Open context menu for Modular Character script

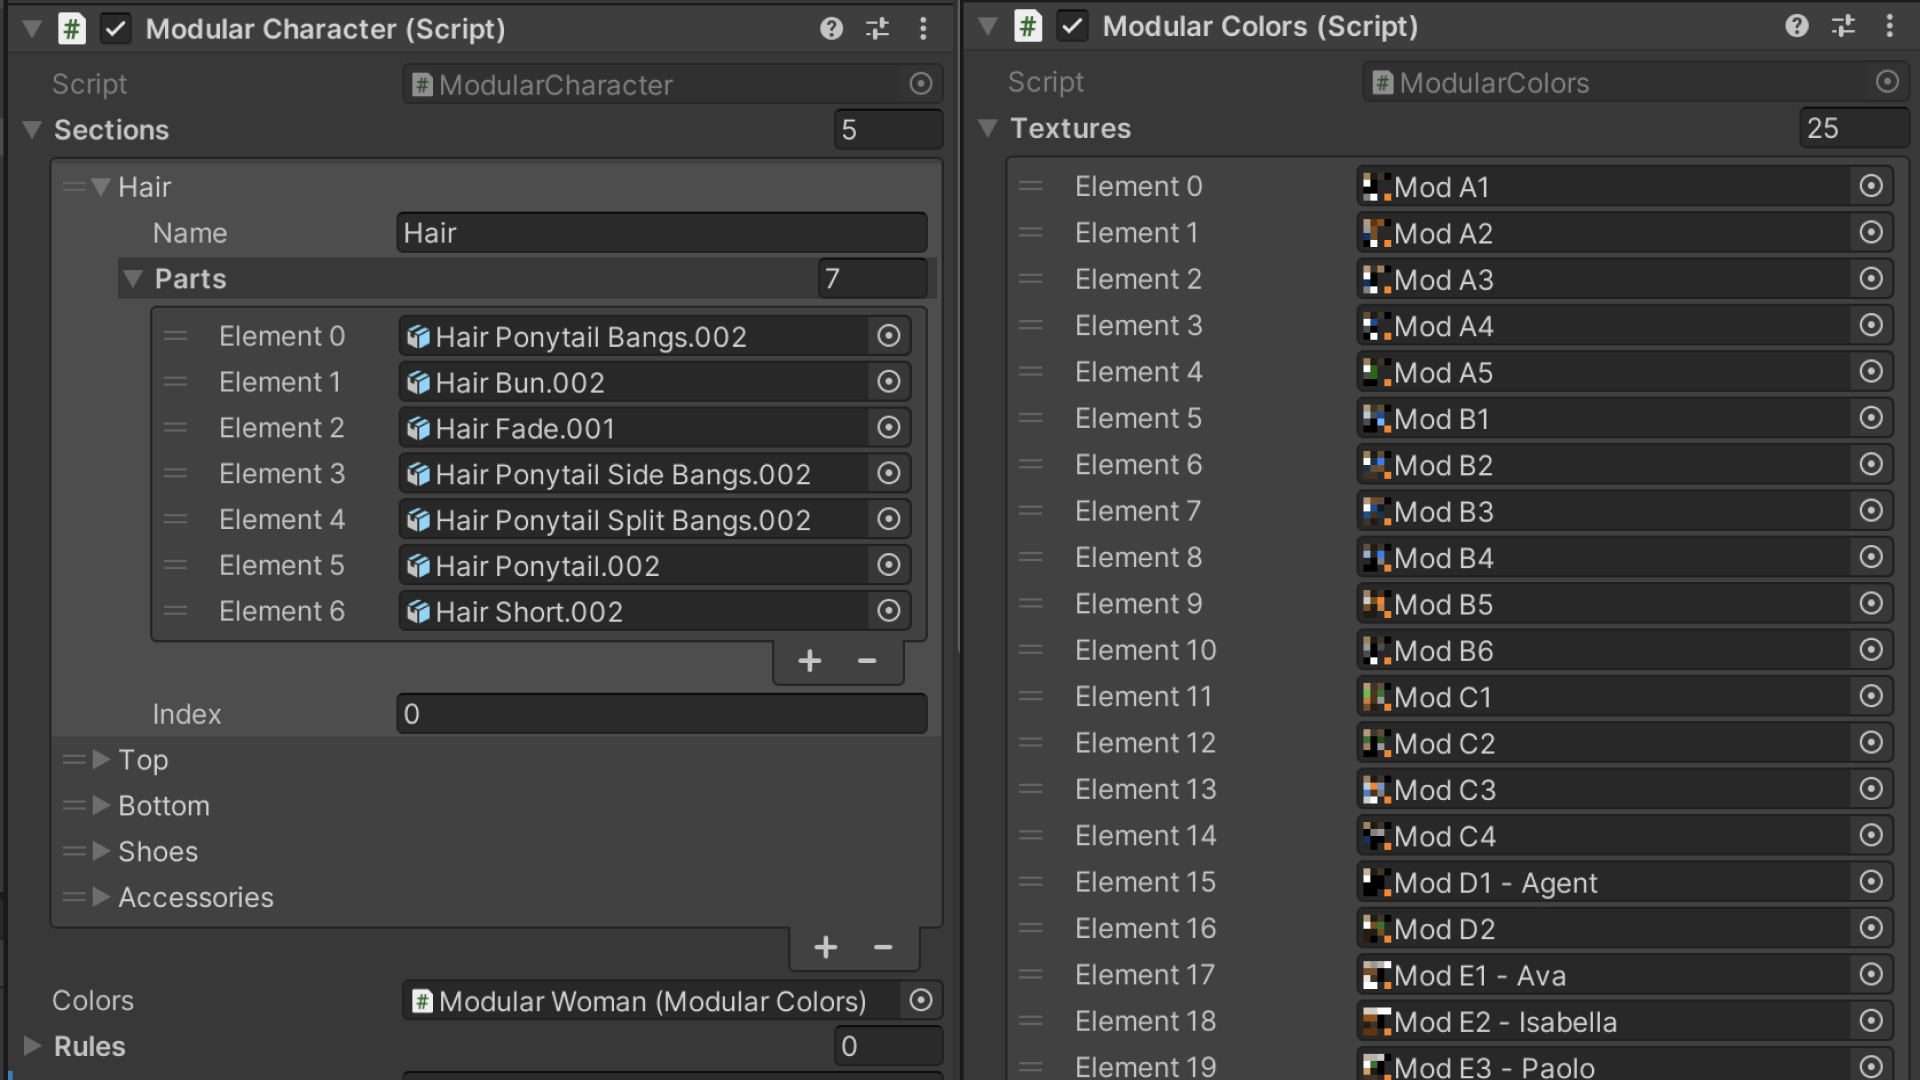[923, 28]
